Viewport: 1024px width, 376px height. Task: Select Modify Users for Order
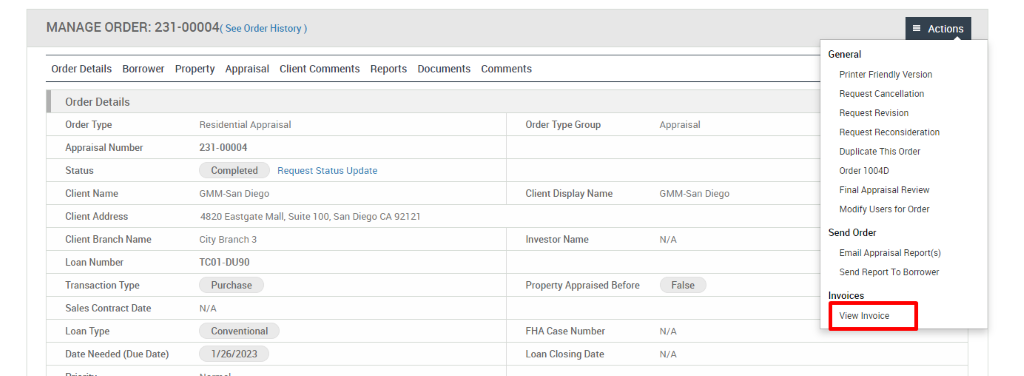coord(884,209)
